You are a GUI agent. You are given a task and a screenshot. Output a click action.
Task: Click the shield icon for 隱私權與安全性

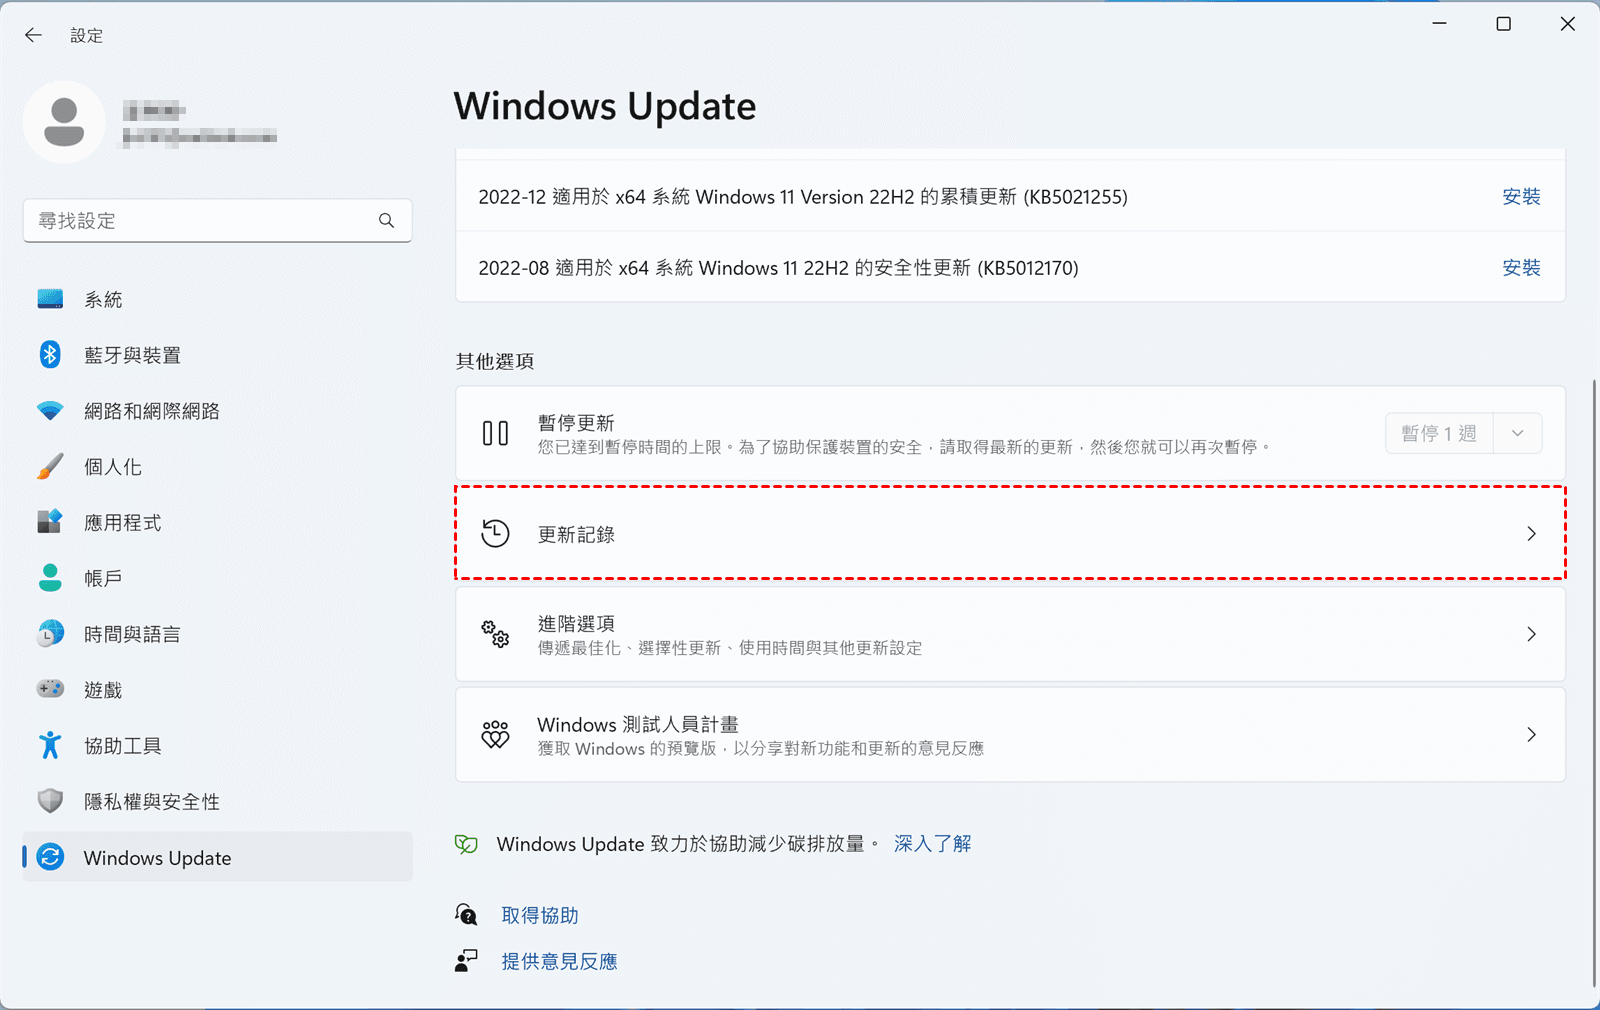point(50,801)
